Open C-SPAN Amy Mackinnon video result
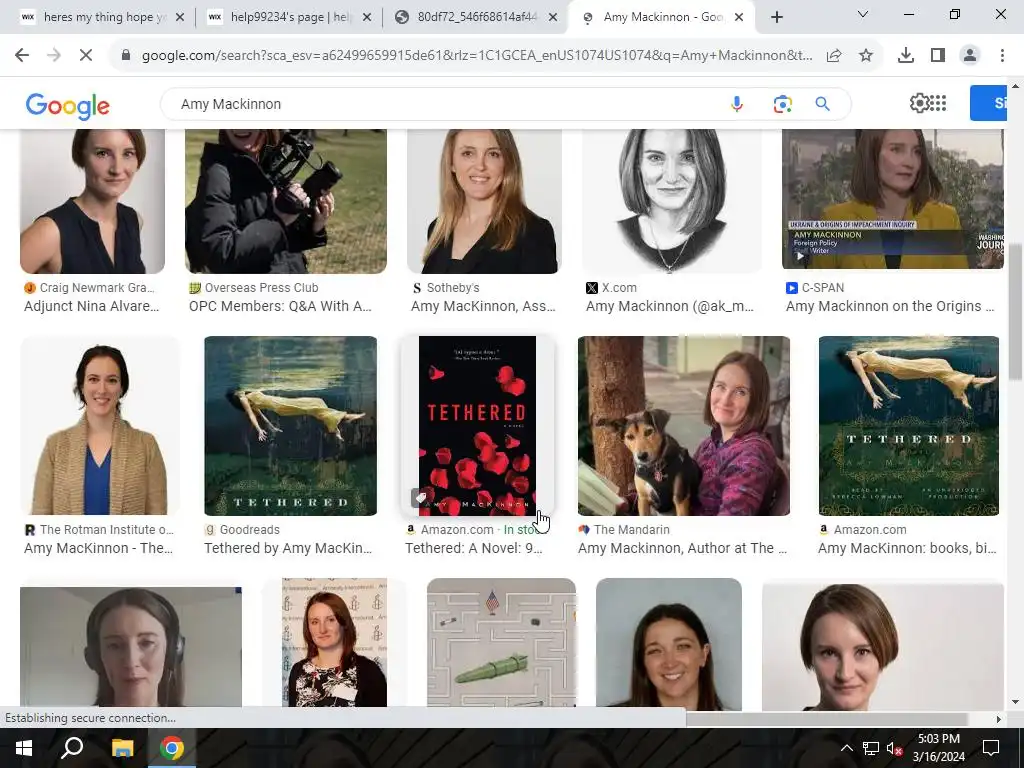Image resolution: width=1024 pixels, height=768 pixels. pyautogui.click(x=889, y=306)
